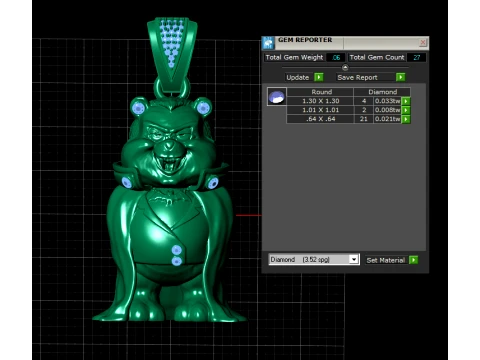Click the Diamond column header
Viewport: 480px width, 360px height.
(x=382, y=92)
